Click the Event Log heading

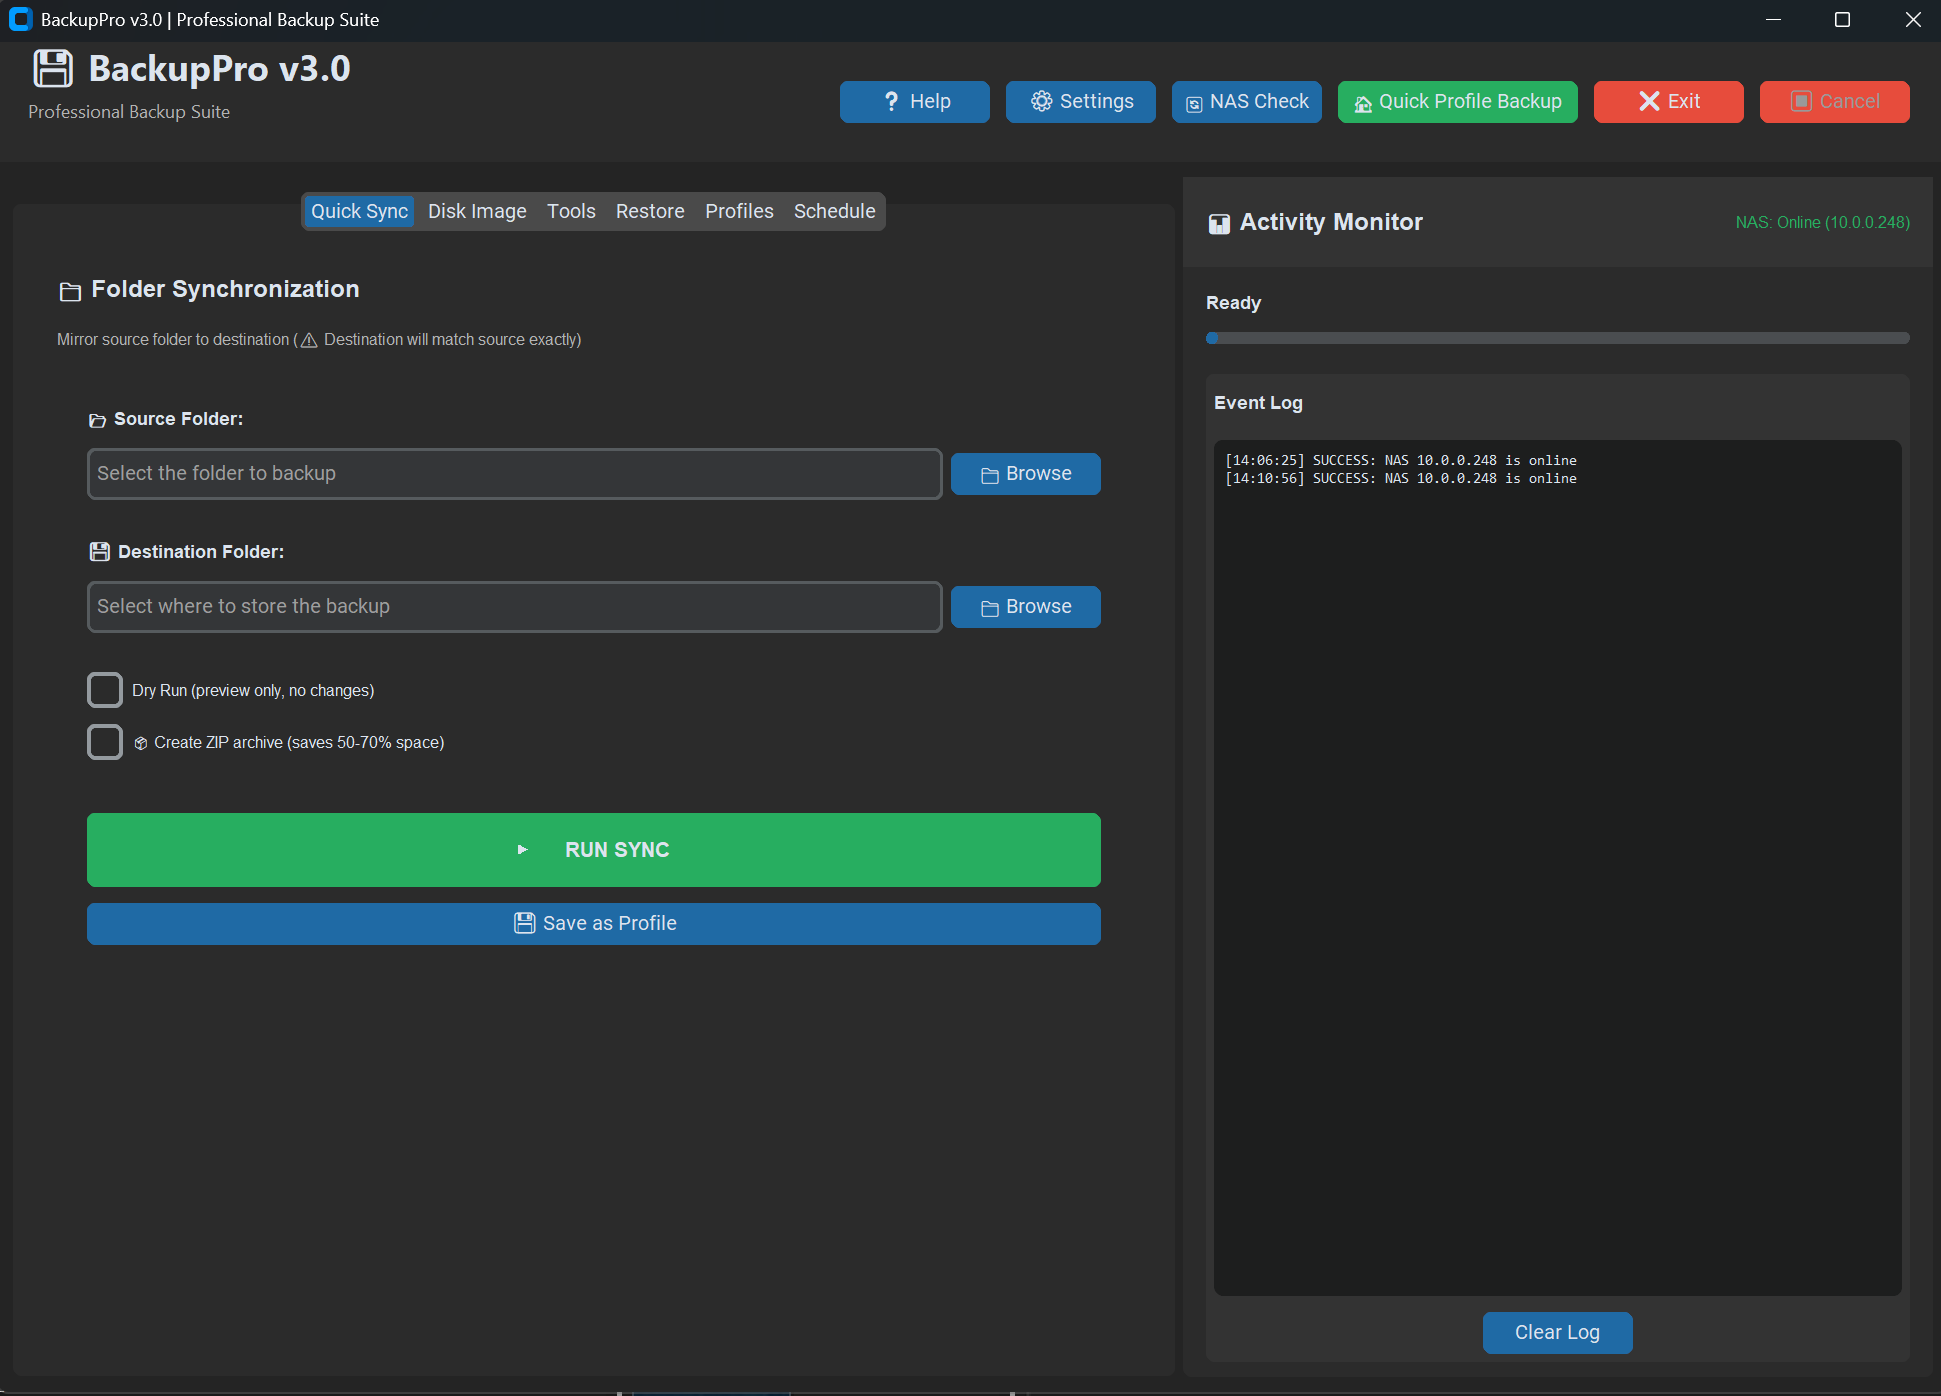point(1258,403)
